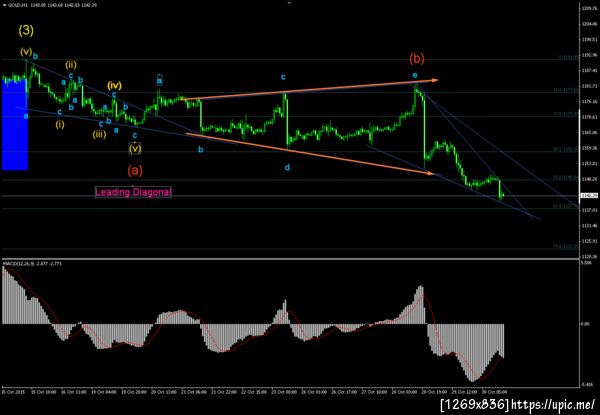Click the 1148.26 price axis value
Screen dimensions: 600x415
(x=589, y=179)
